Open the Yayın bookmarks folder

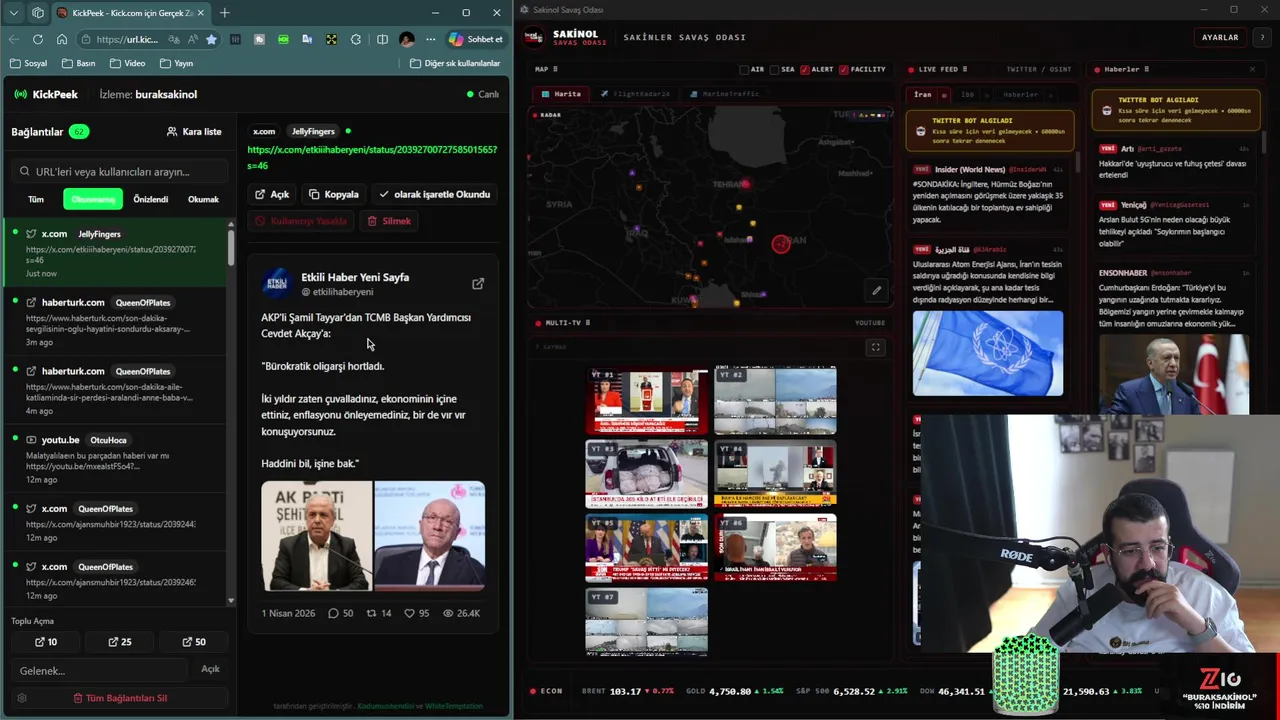[x=175, y=63]
